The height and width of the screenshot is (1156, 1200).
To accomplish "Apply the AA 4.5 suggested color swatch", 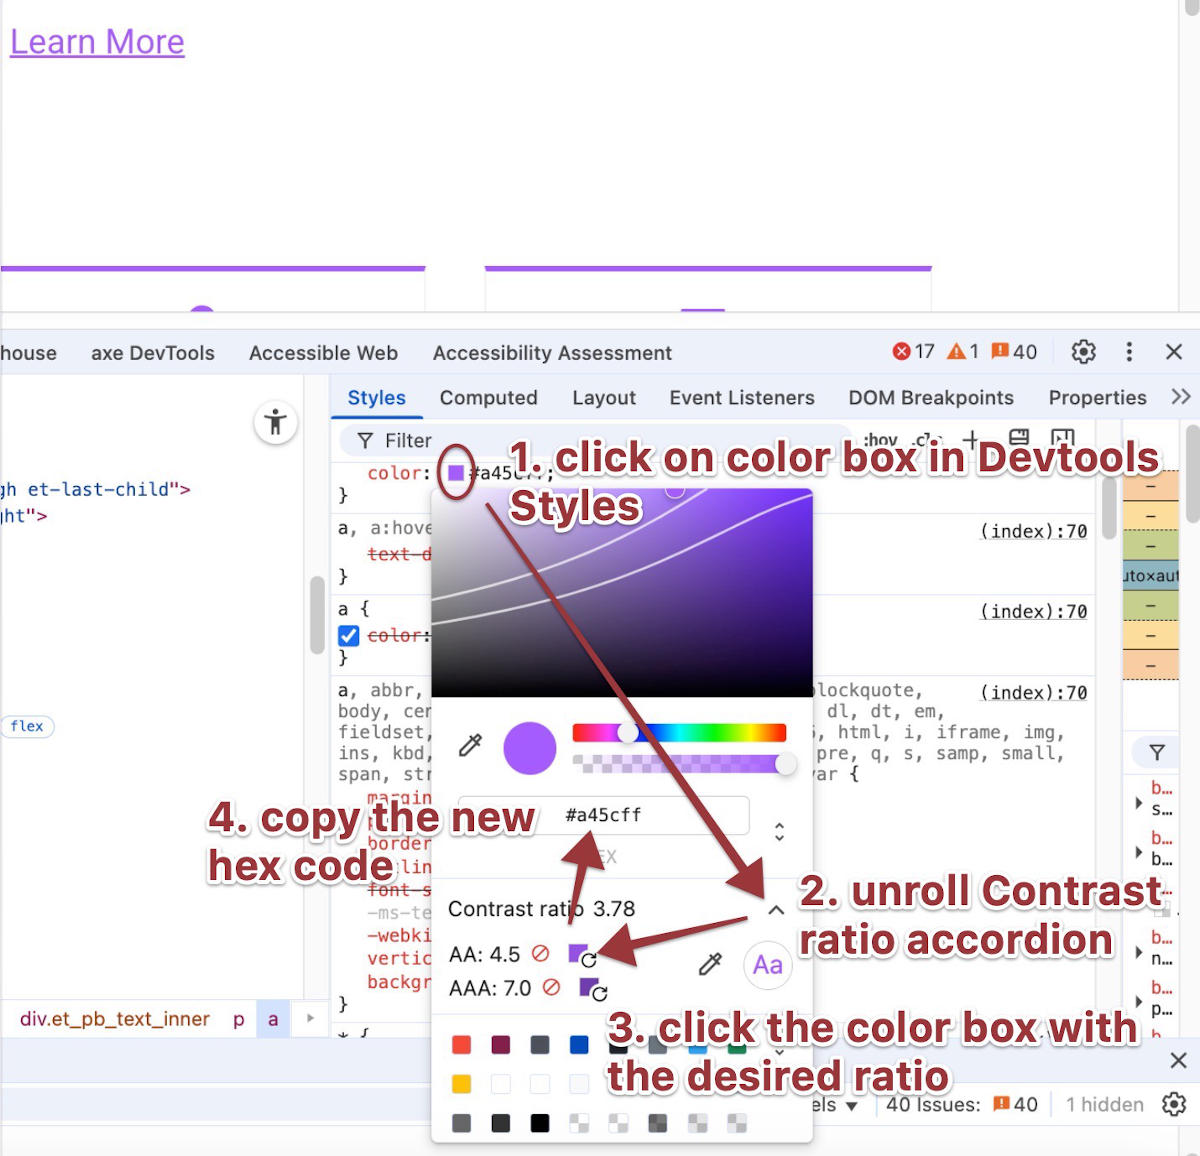I will click(582, 955).
